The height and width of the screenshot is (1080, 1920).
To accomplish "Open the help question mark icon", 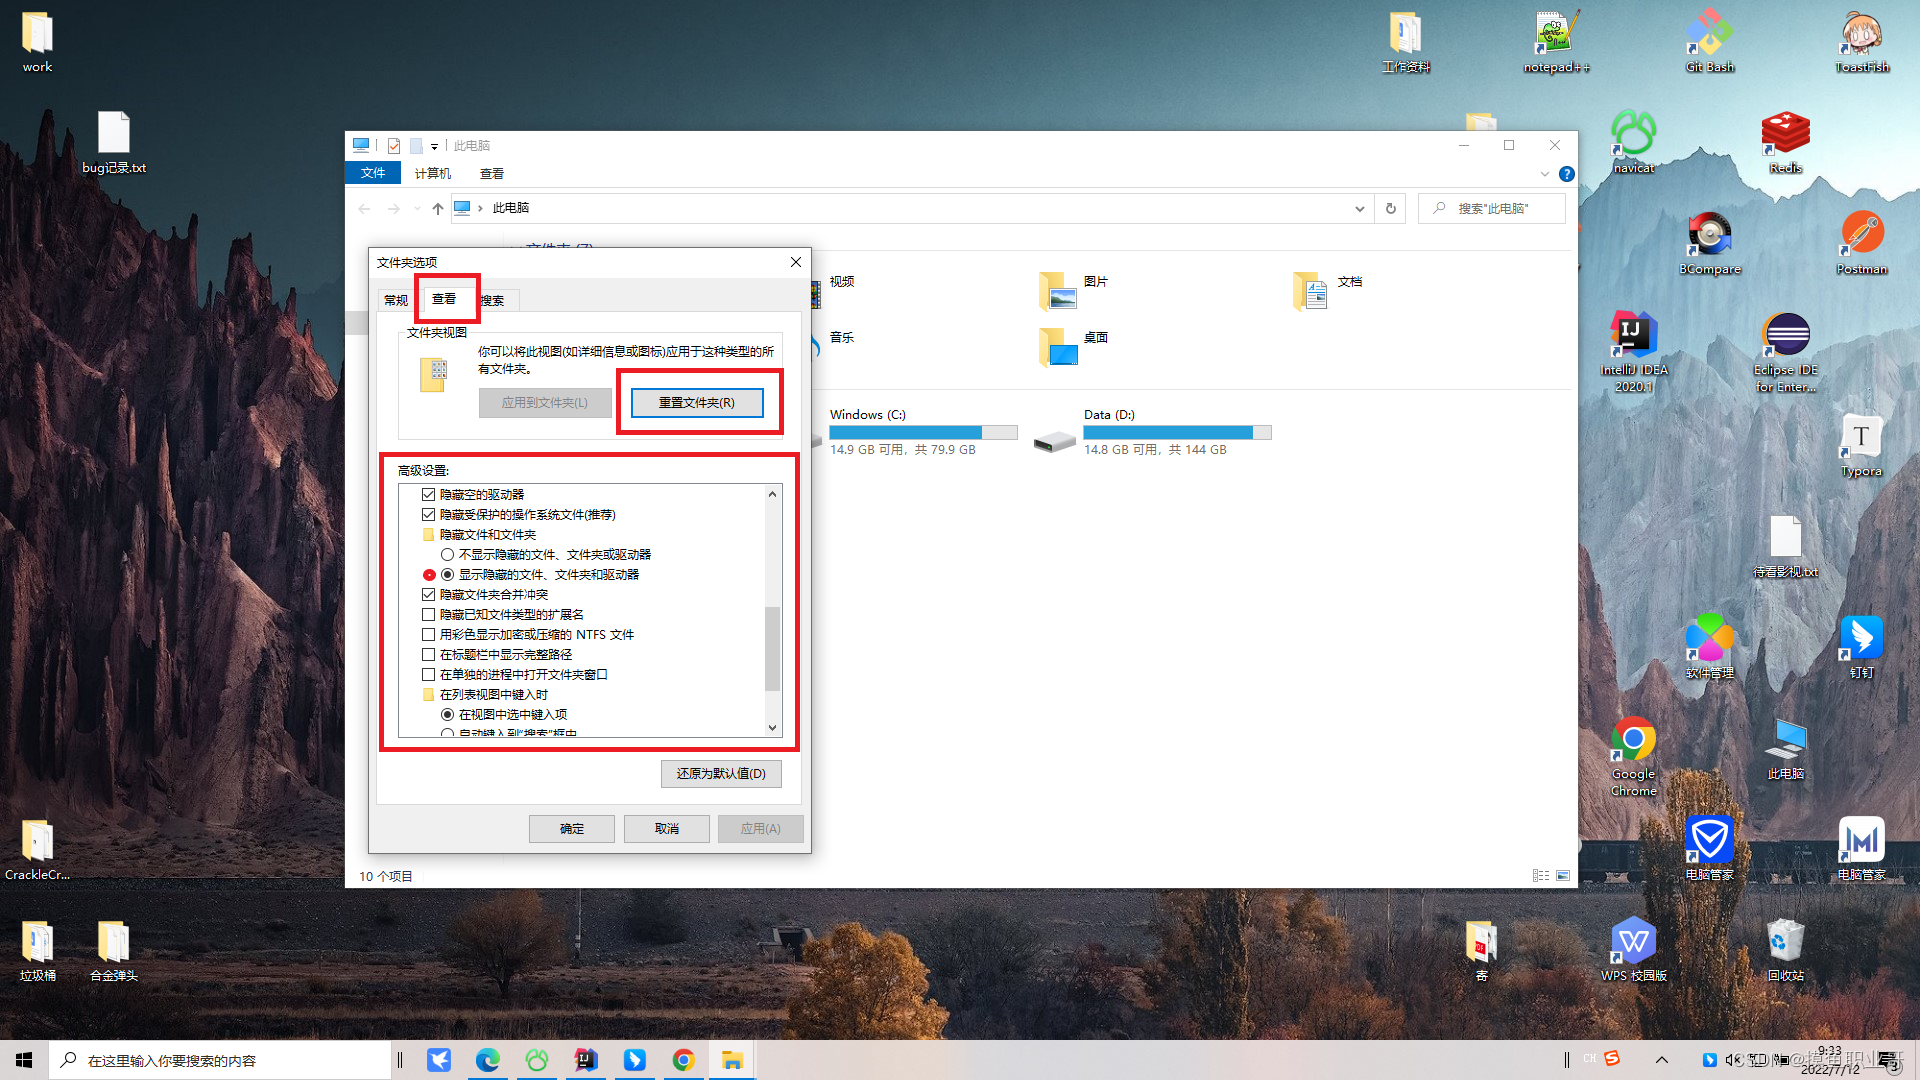I will 1567,174.
